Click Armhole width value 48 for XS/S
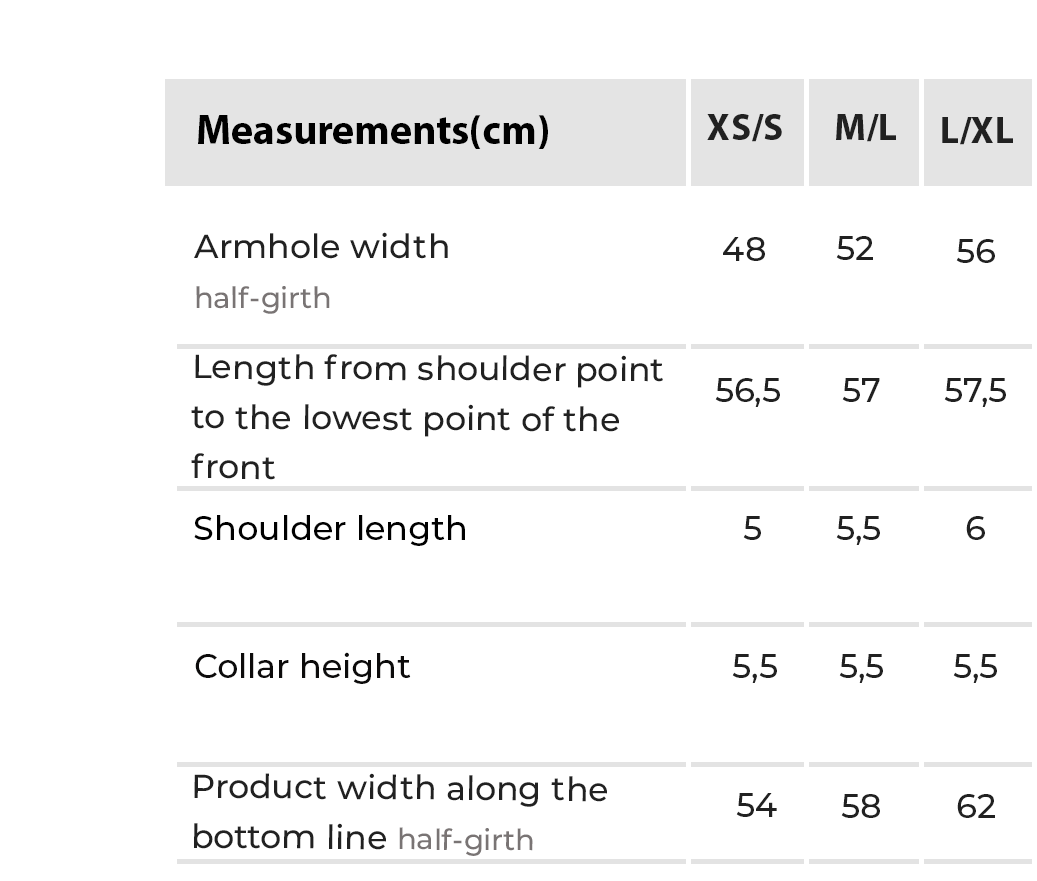 (744, 249)
